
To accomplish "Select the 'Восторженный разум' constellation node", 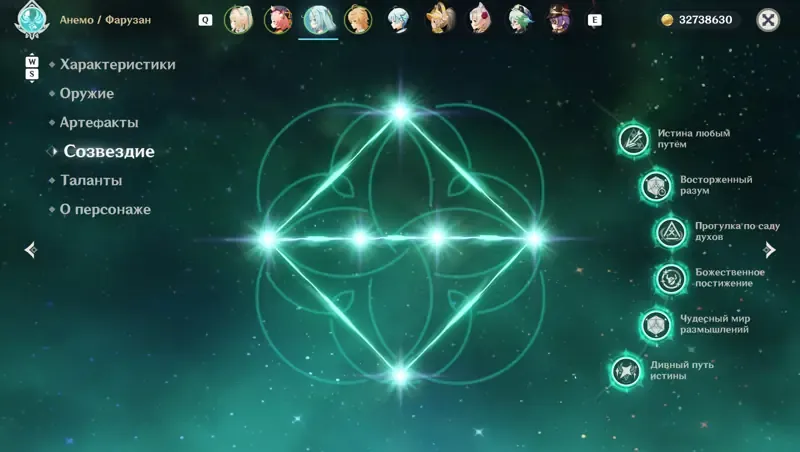I will (x=656, y=186).
